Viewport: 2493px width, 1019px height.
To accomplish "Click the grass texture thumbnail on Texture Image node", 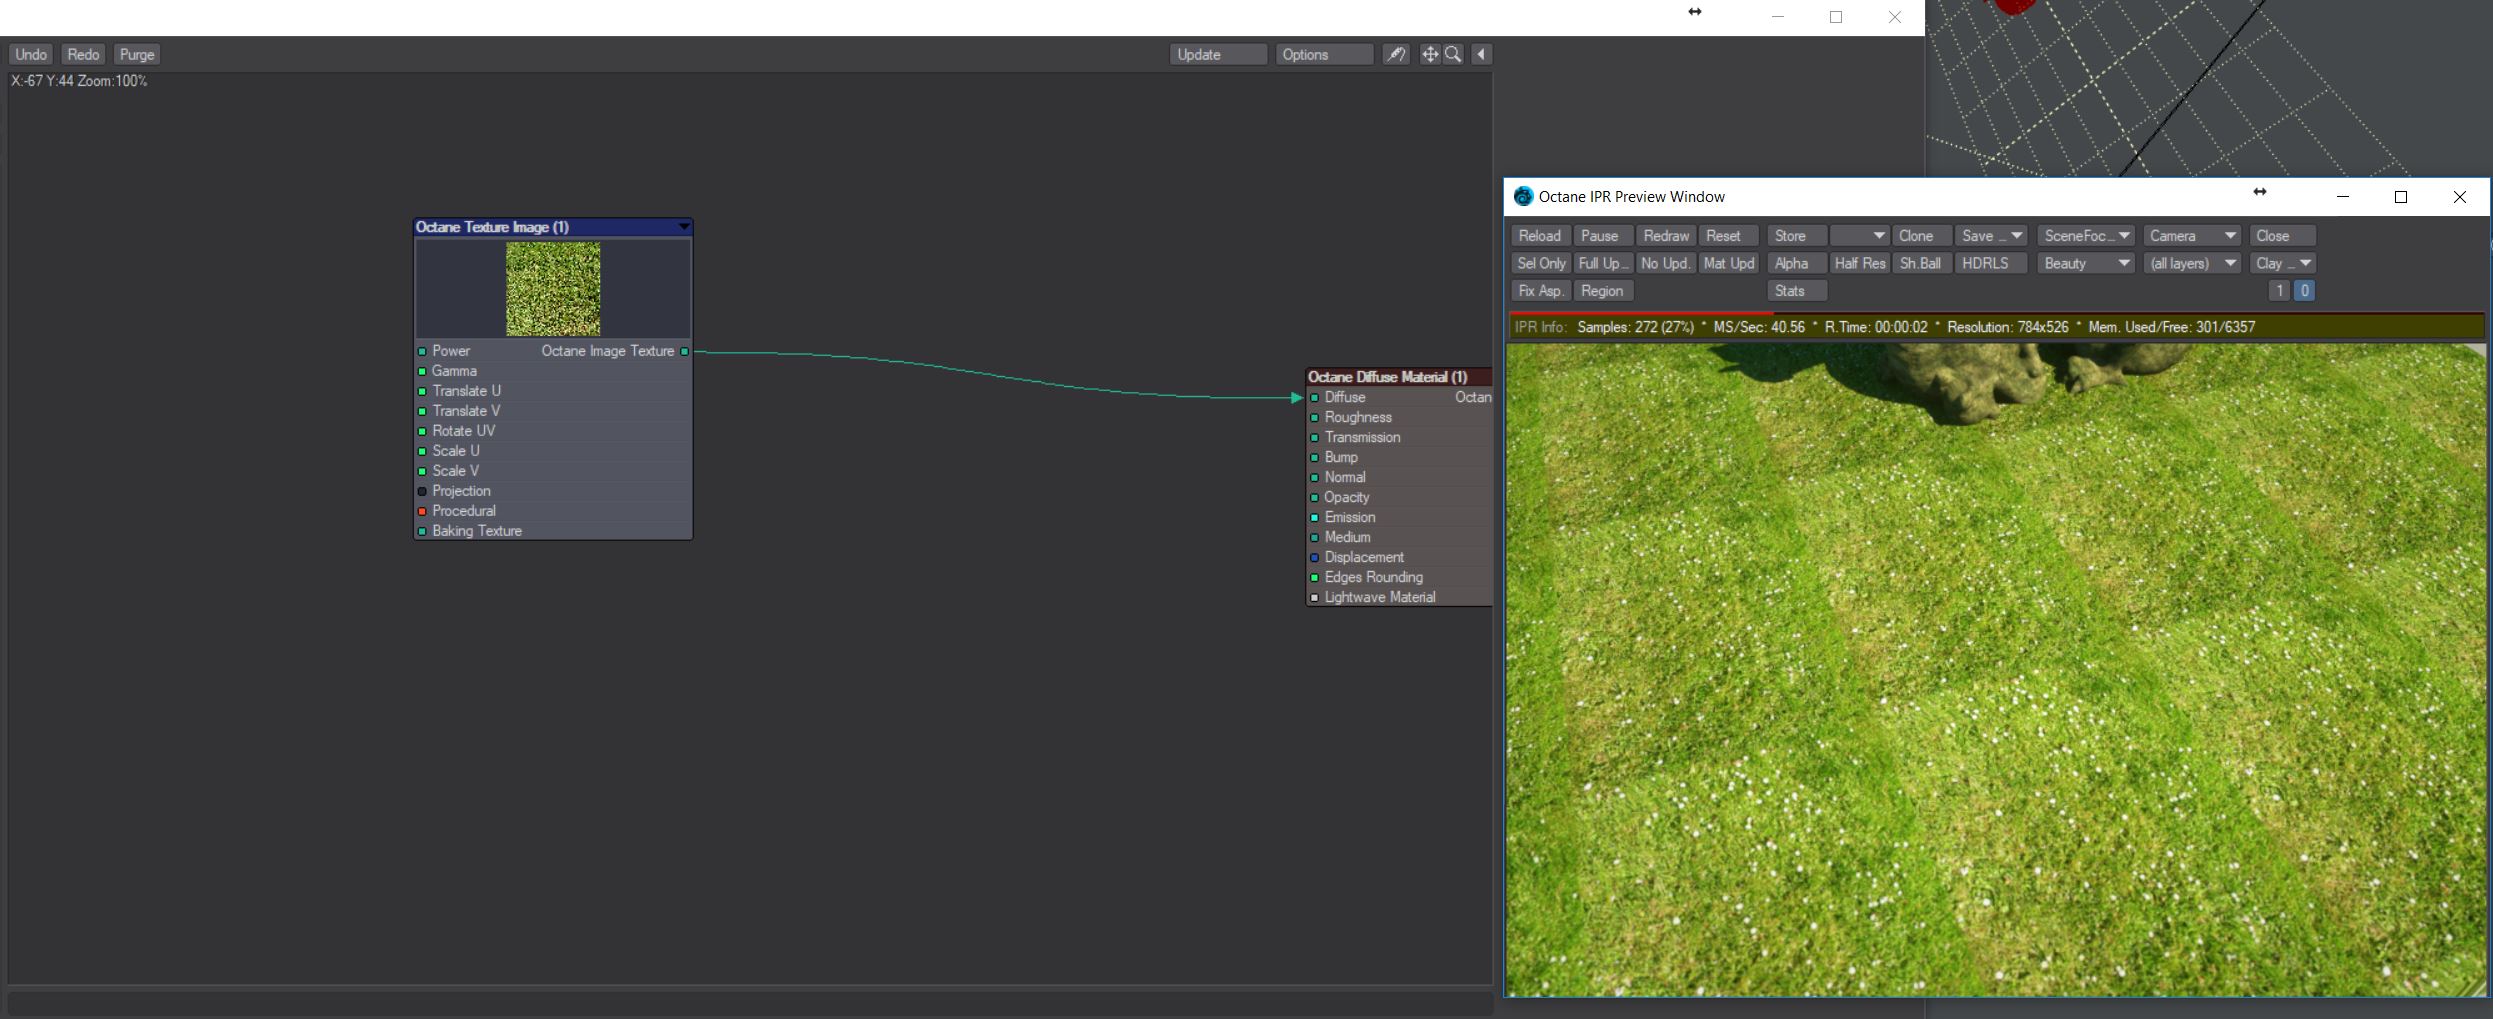I will [x=553, y=289].
